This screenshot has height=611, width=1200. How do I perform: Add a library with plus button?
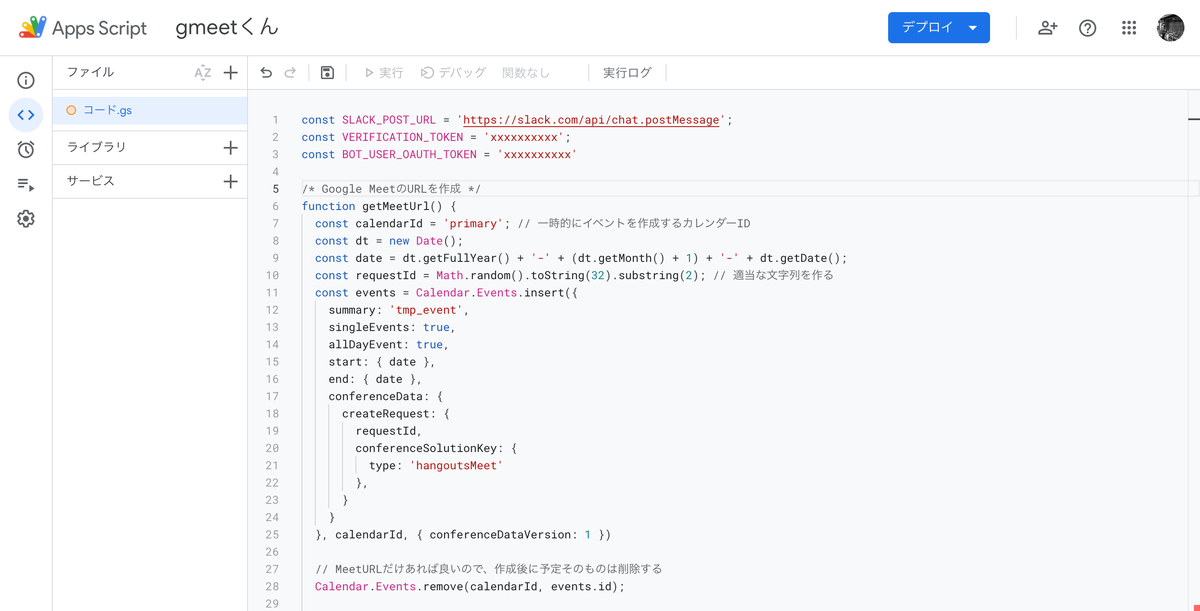click(231, 147)
